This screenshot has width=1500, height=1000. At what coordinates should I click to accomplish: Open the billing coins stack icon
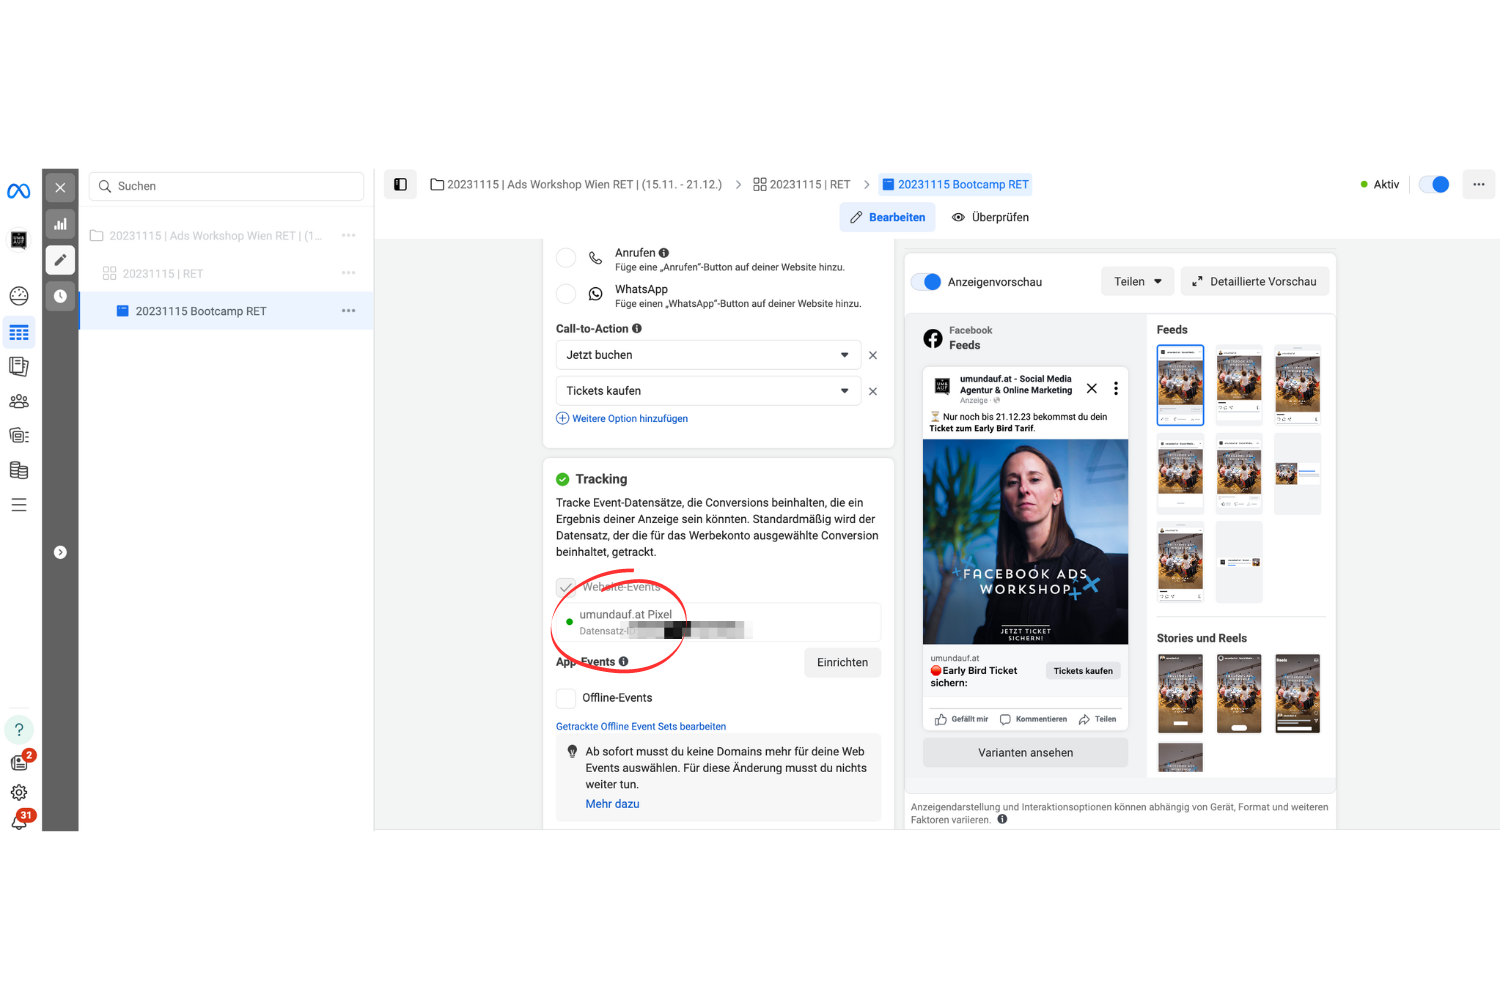[19, 470]
